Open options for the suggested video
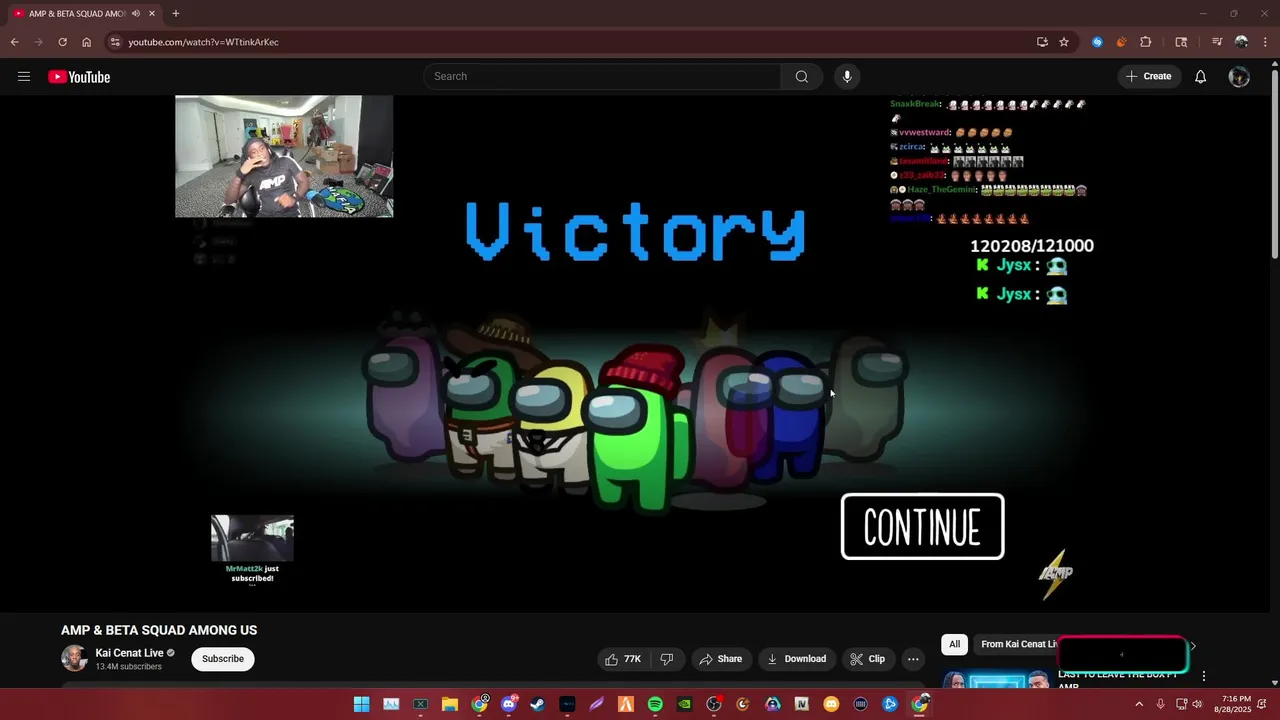 click(x=1204, y=676)
